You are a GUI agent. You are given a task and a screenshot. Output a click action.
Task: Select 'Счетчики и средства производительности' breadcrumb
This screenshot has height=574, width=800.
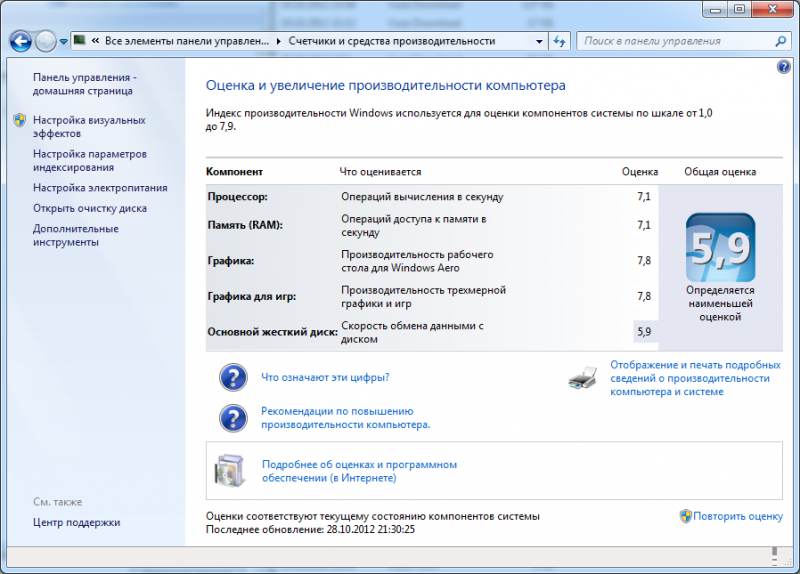point(392,41)
